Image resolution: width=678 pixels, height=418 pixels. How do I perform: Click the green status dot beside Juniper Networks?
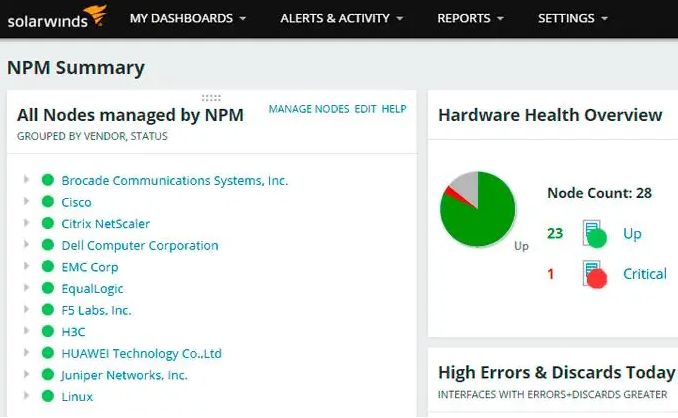48,374
